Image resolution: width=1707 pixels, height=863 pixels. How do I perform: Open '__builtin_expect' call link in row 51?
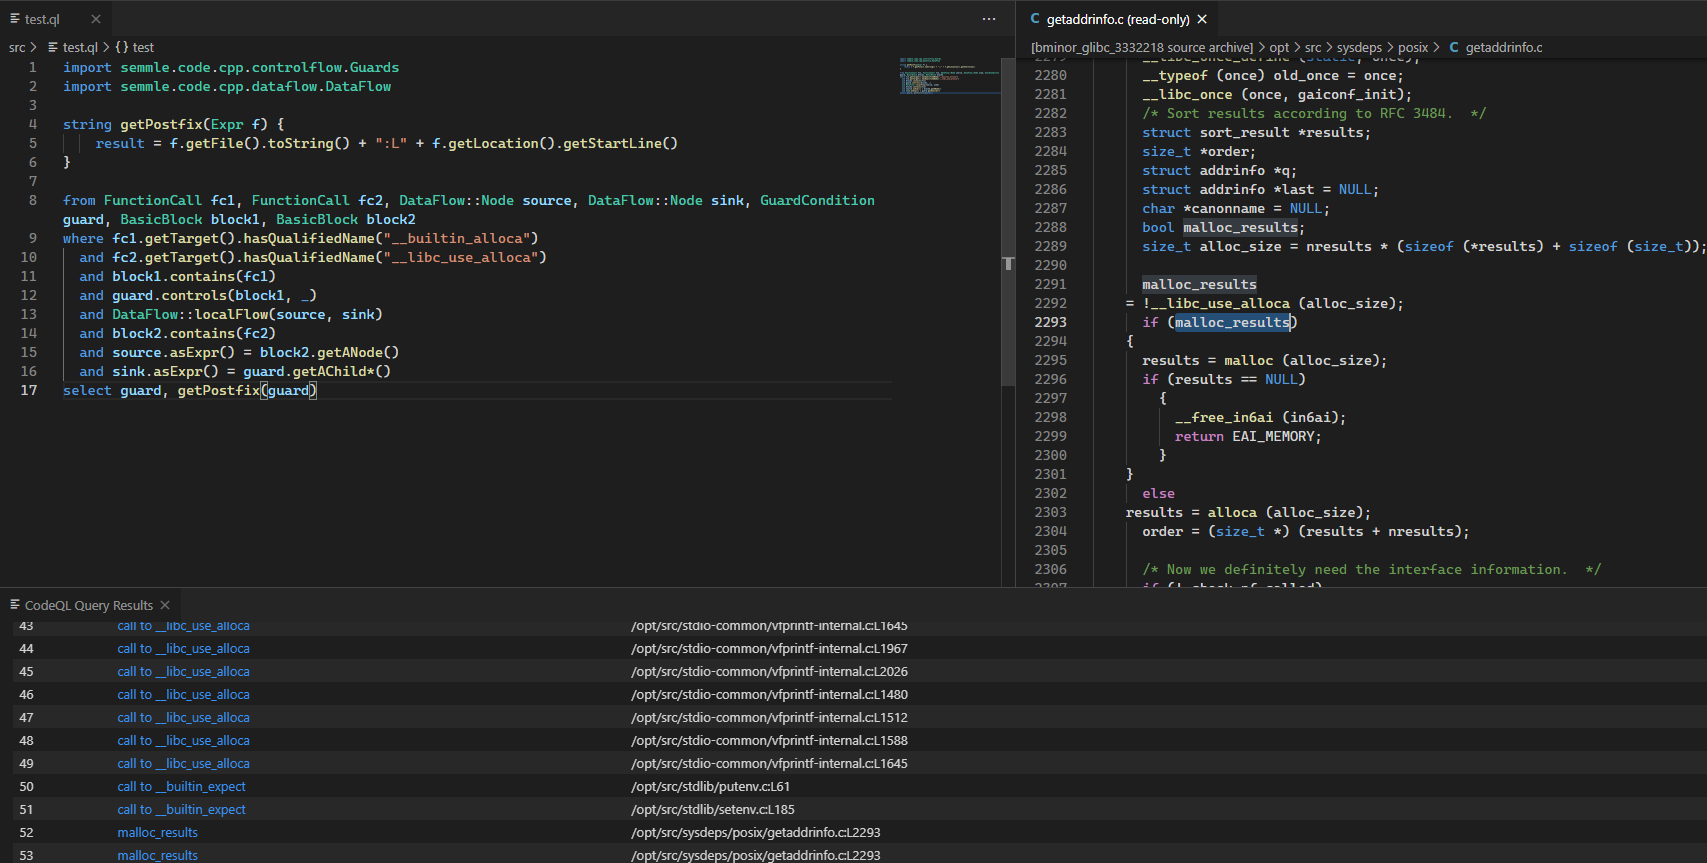coord(181,809)
